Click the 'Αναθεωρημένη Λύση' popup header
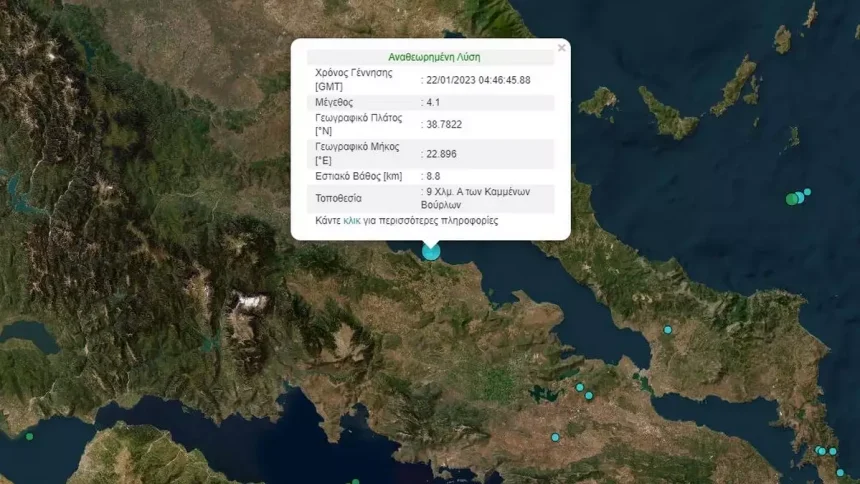 [x=434, y=57]
